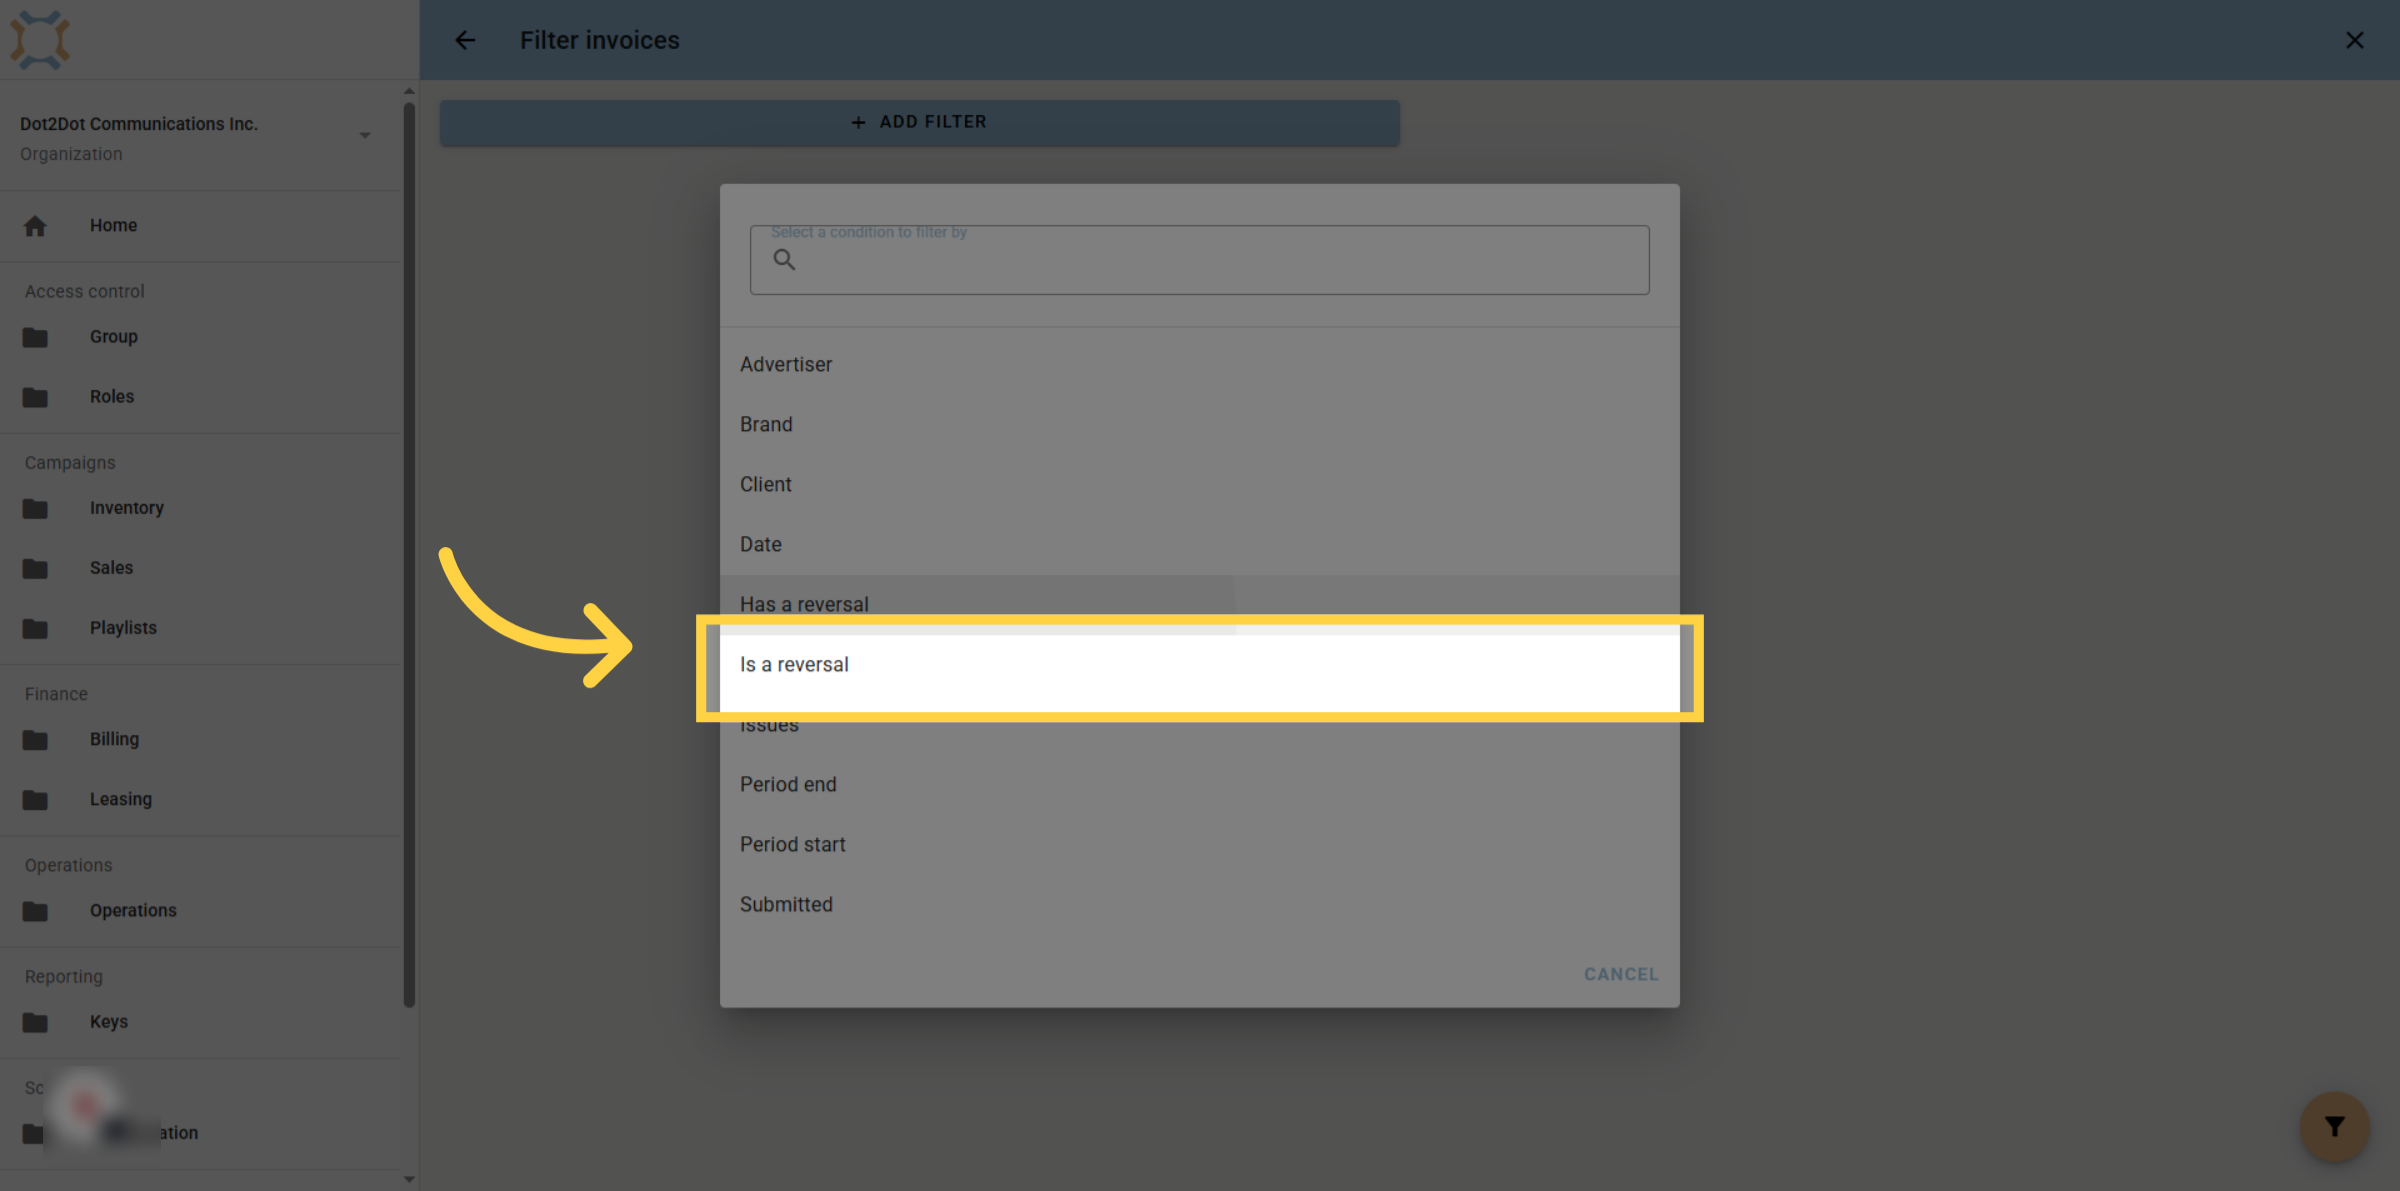Pick the Advertiser filter condition

tap(1199, 365)
